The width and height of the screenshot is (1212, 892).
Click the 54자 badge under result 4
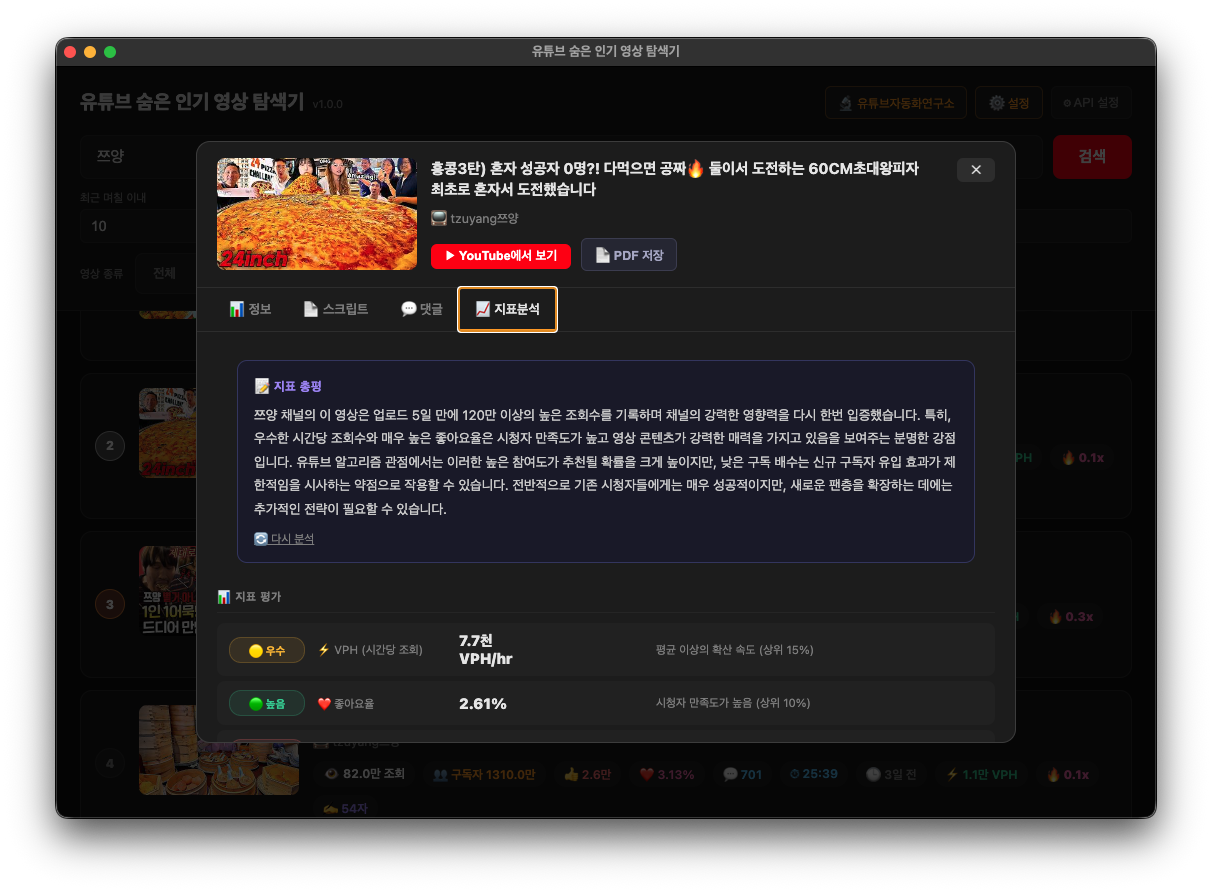click(x=347, y=808)
